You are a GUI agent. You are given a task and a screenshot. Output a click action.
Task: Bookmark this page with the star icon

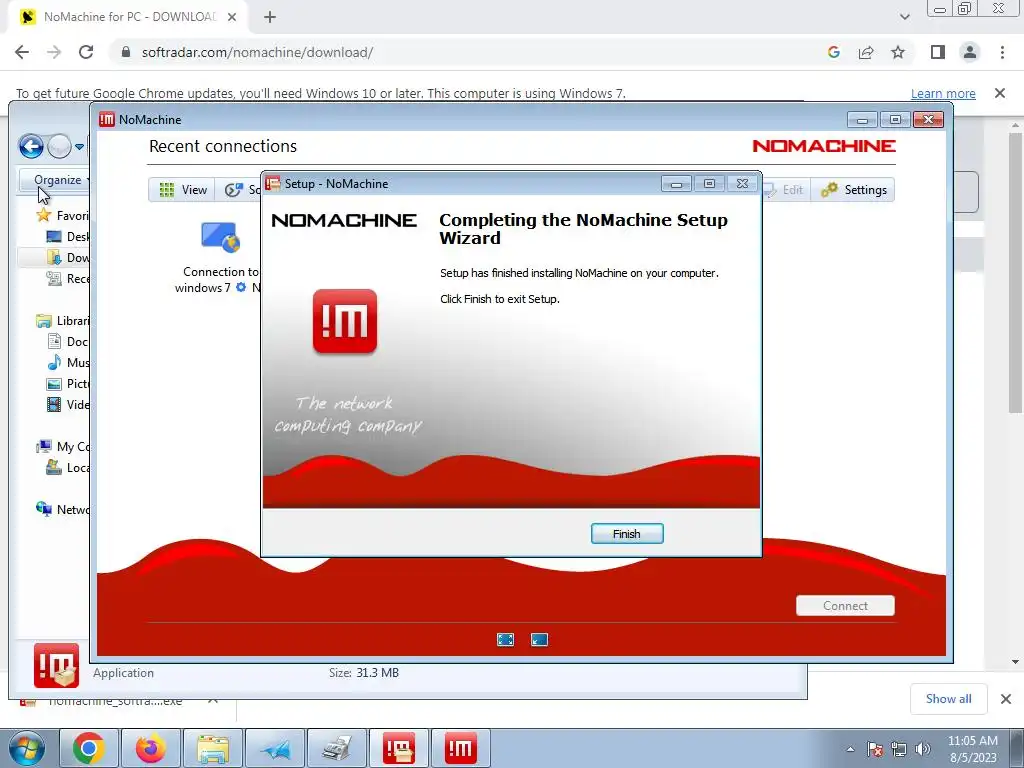pos(898,52)
